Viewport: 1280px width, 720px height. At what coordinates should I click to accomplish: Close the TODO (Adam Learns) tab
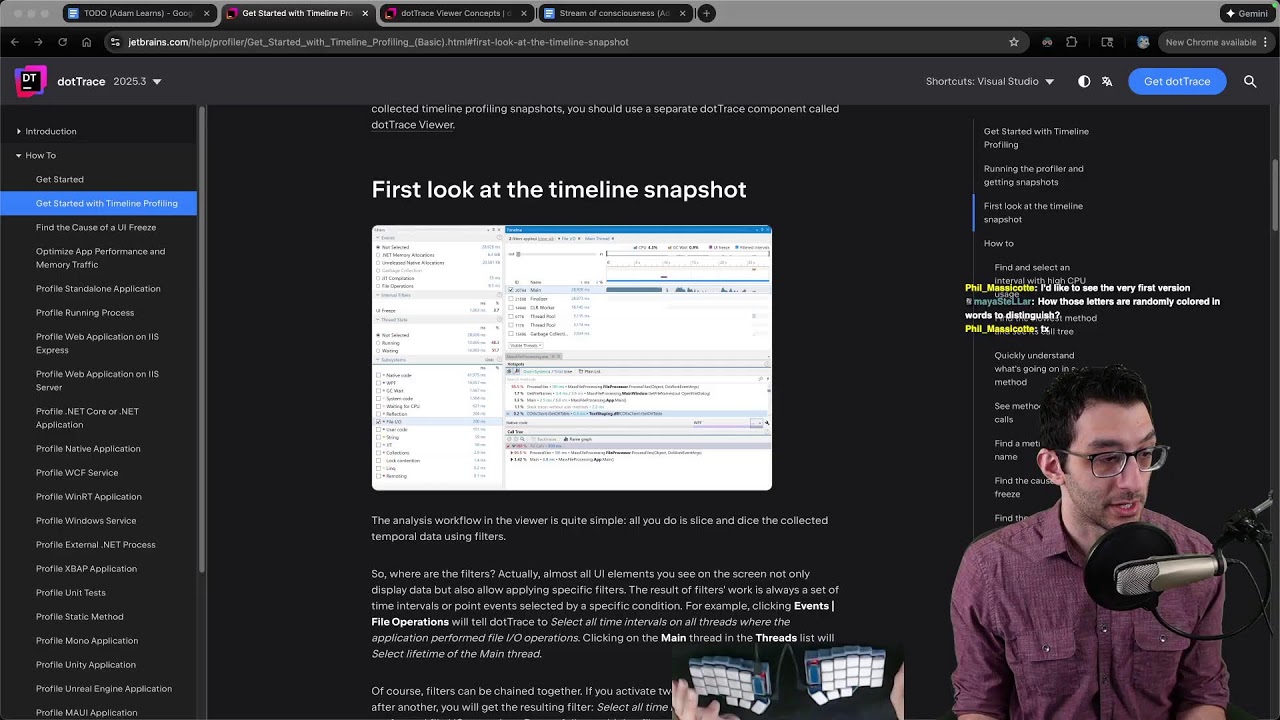pyautogui.click(x=206, y=13)
